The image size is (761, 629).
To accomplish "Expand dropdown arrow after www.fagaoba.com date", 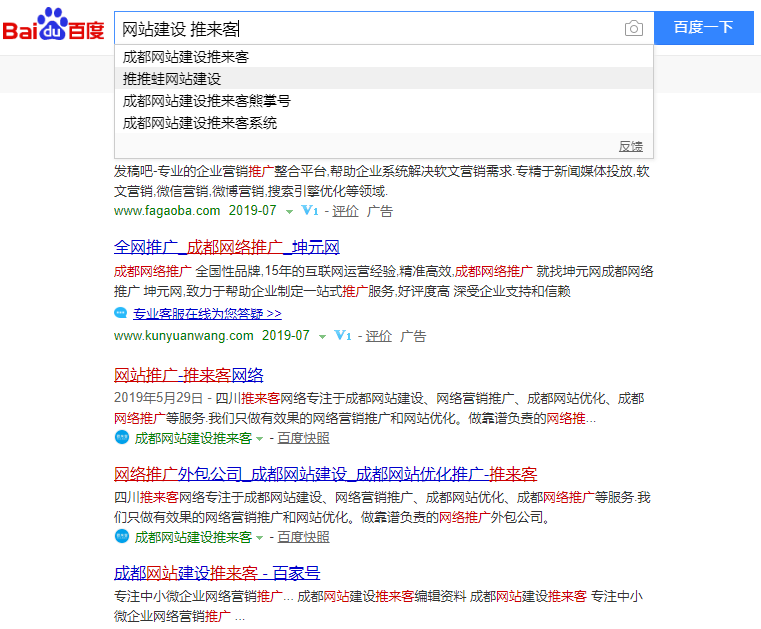I will point(289,212).
